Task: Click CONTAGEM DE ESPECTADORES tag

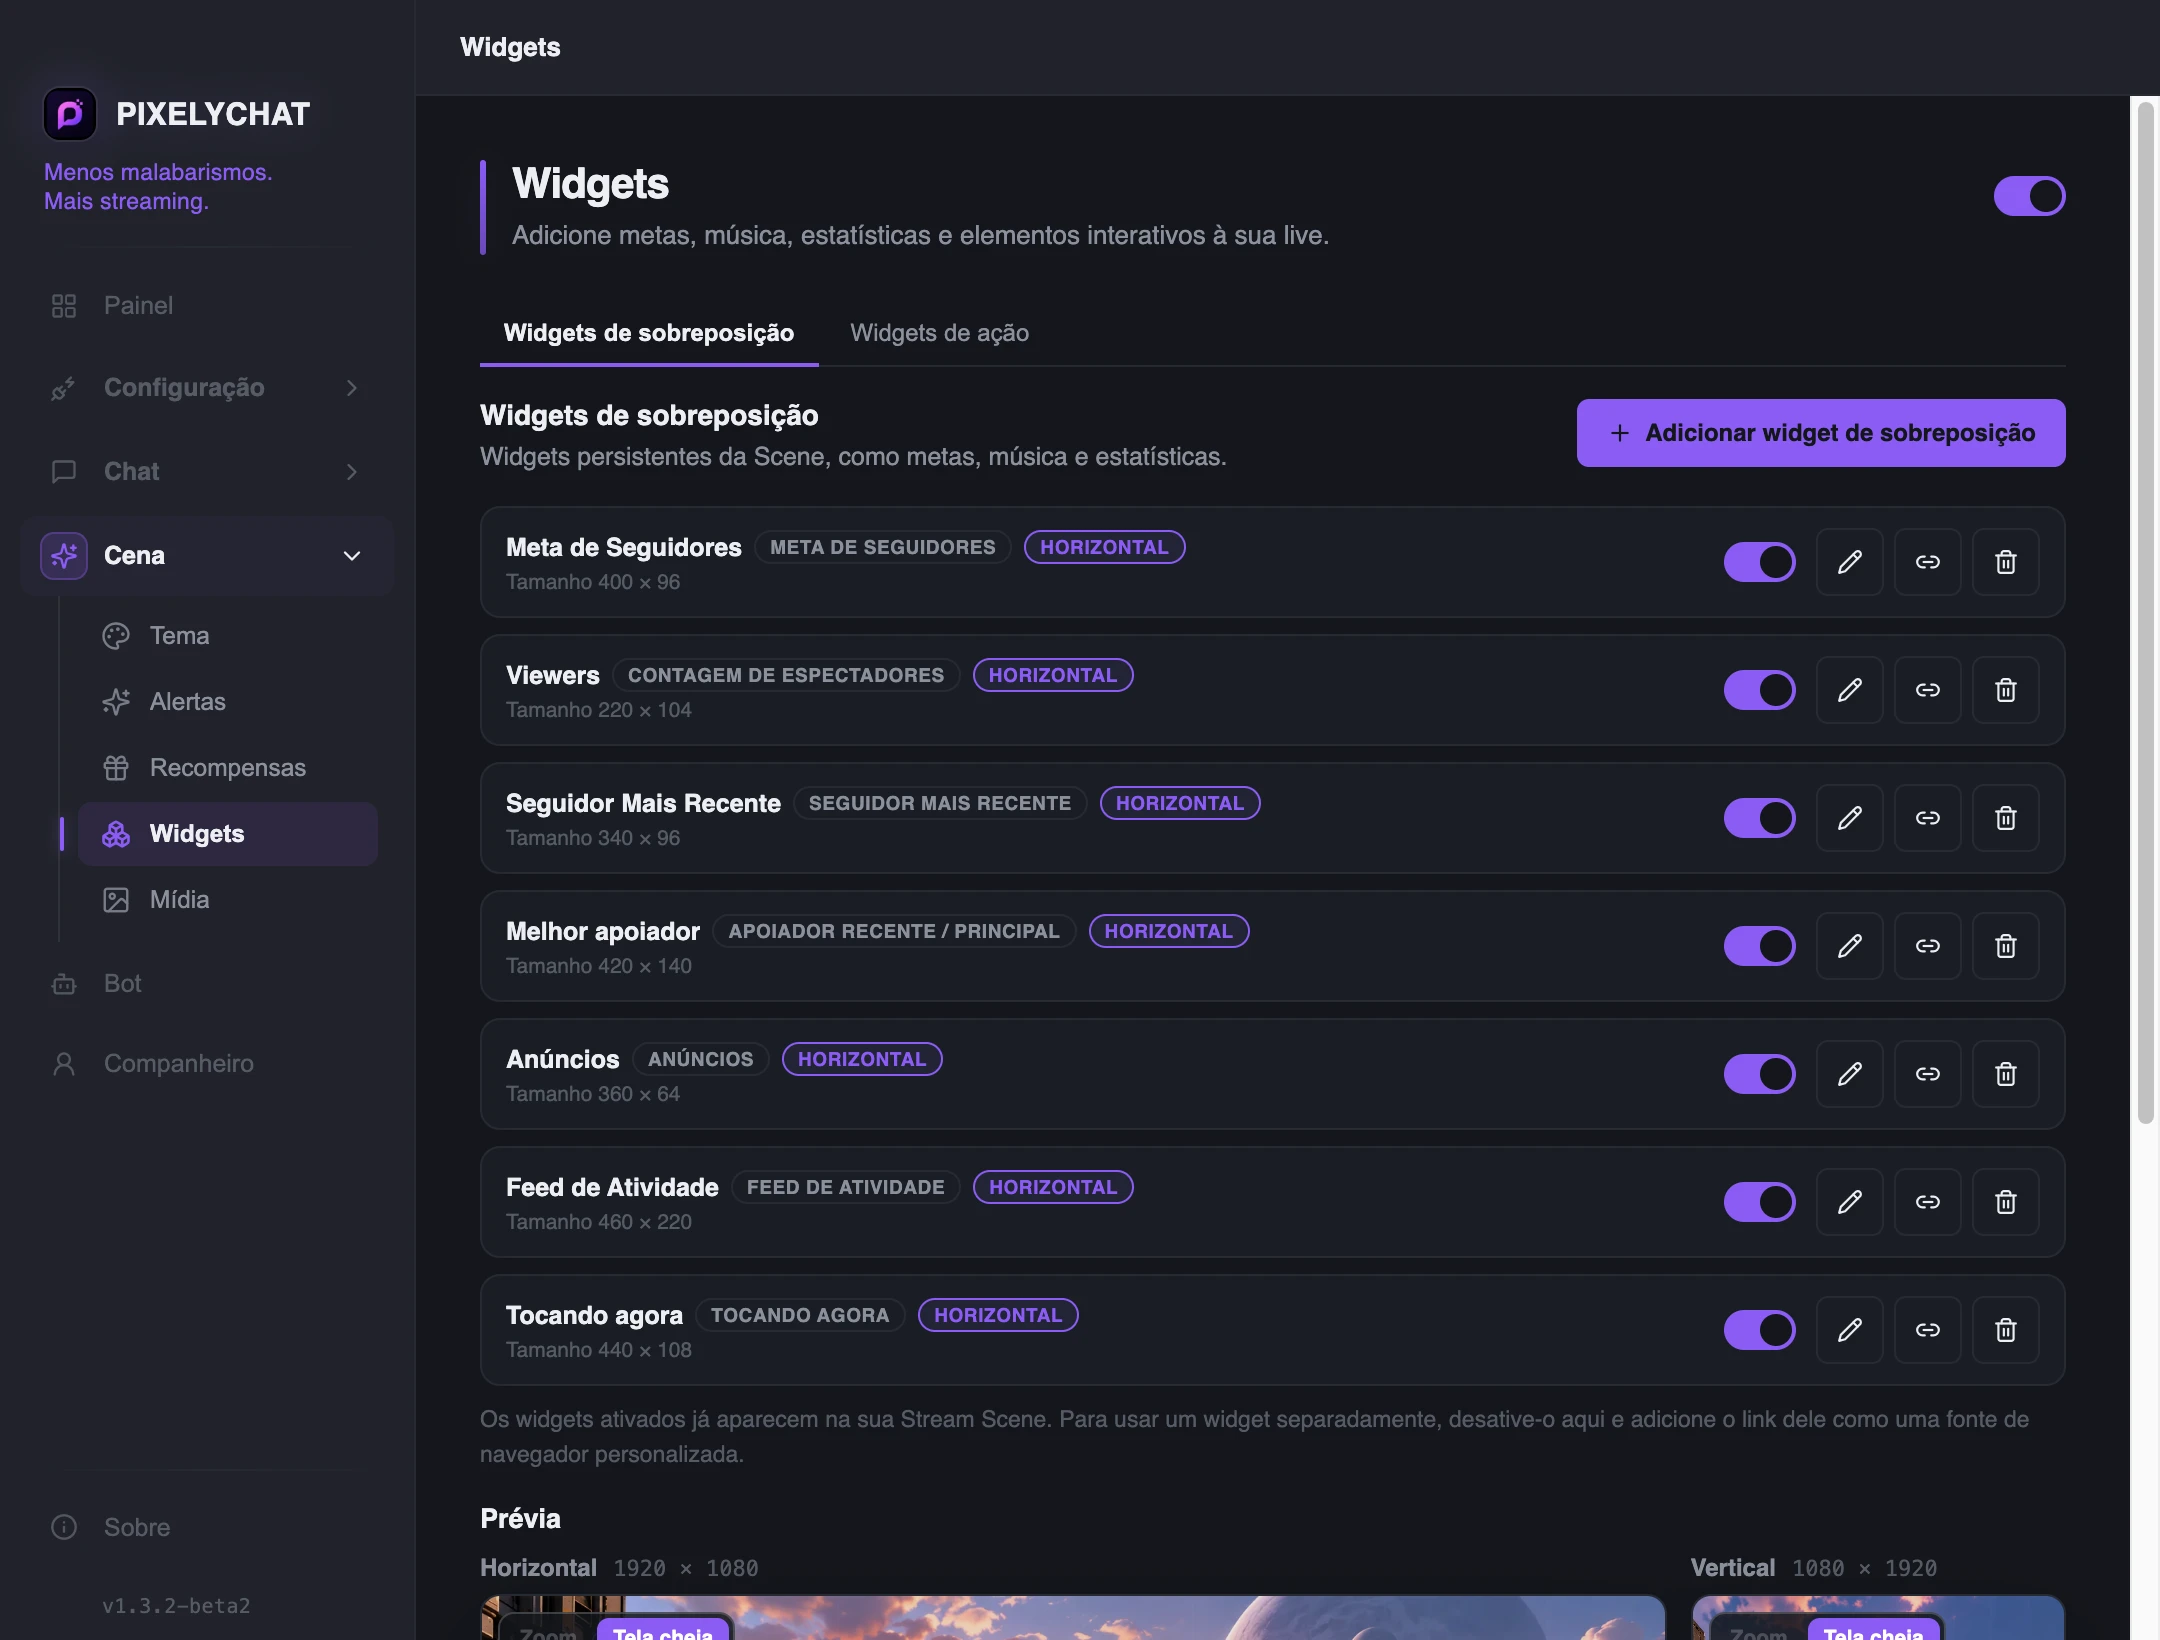Action: click(786, 675)
